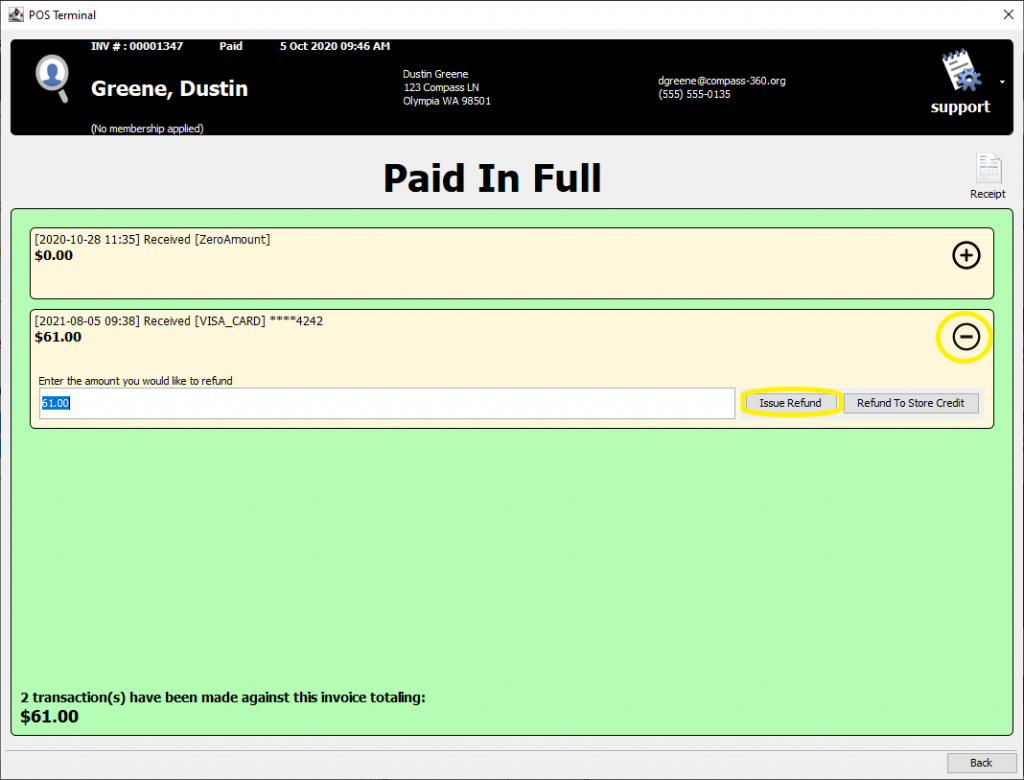Click the $61.00 VISA_CARD transaction amount
Screen dimensions: 1024x780
tap(58, 337)
